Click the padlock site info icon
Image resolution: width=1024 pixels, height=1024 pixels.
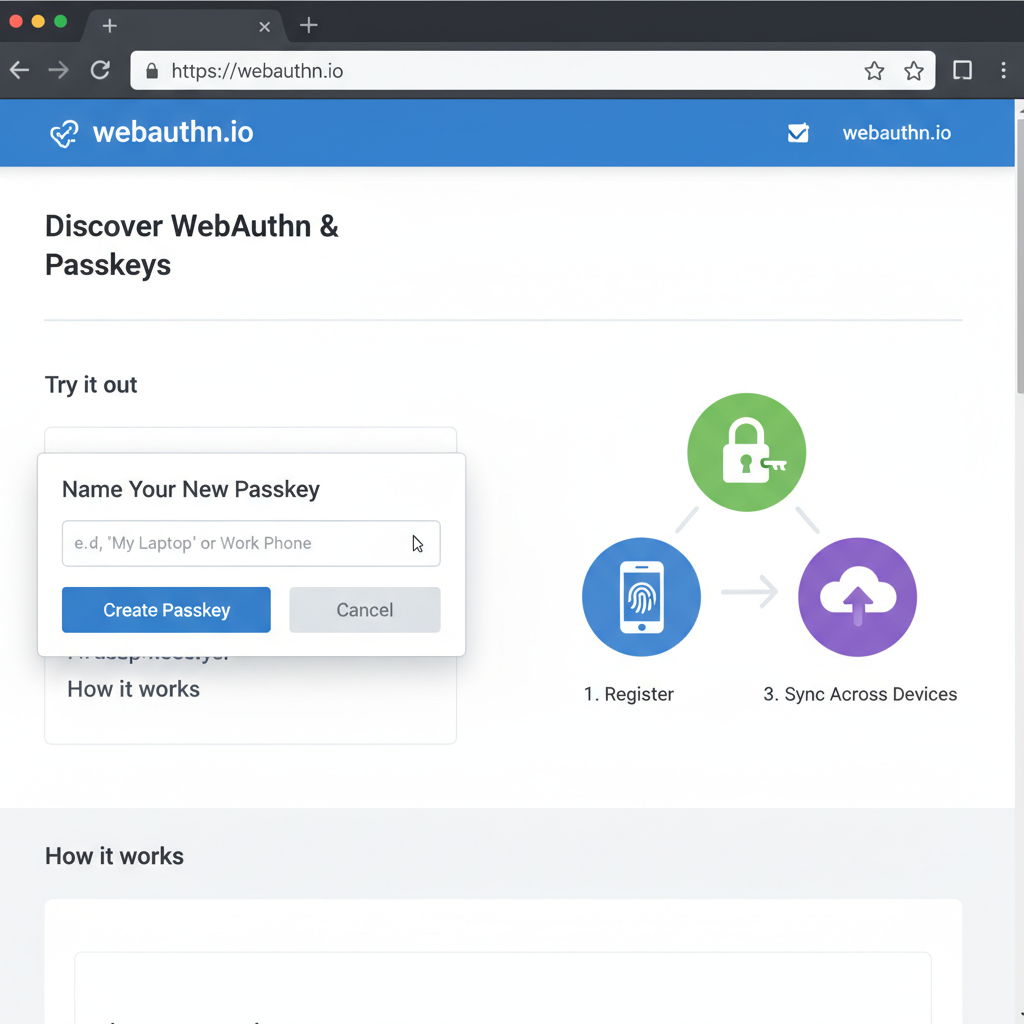click(152, 71)
